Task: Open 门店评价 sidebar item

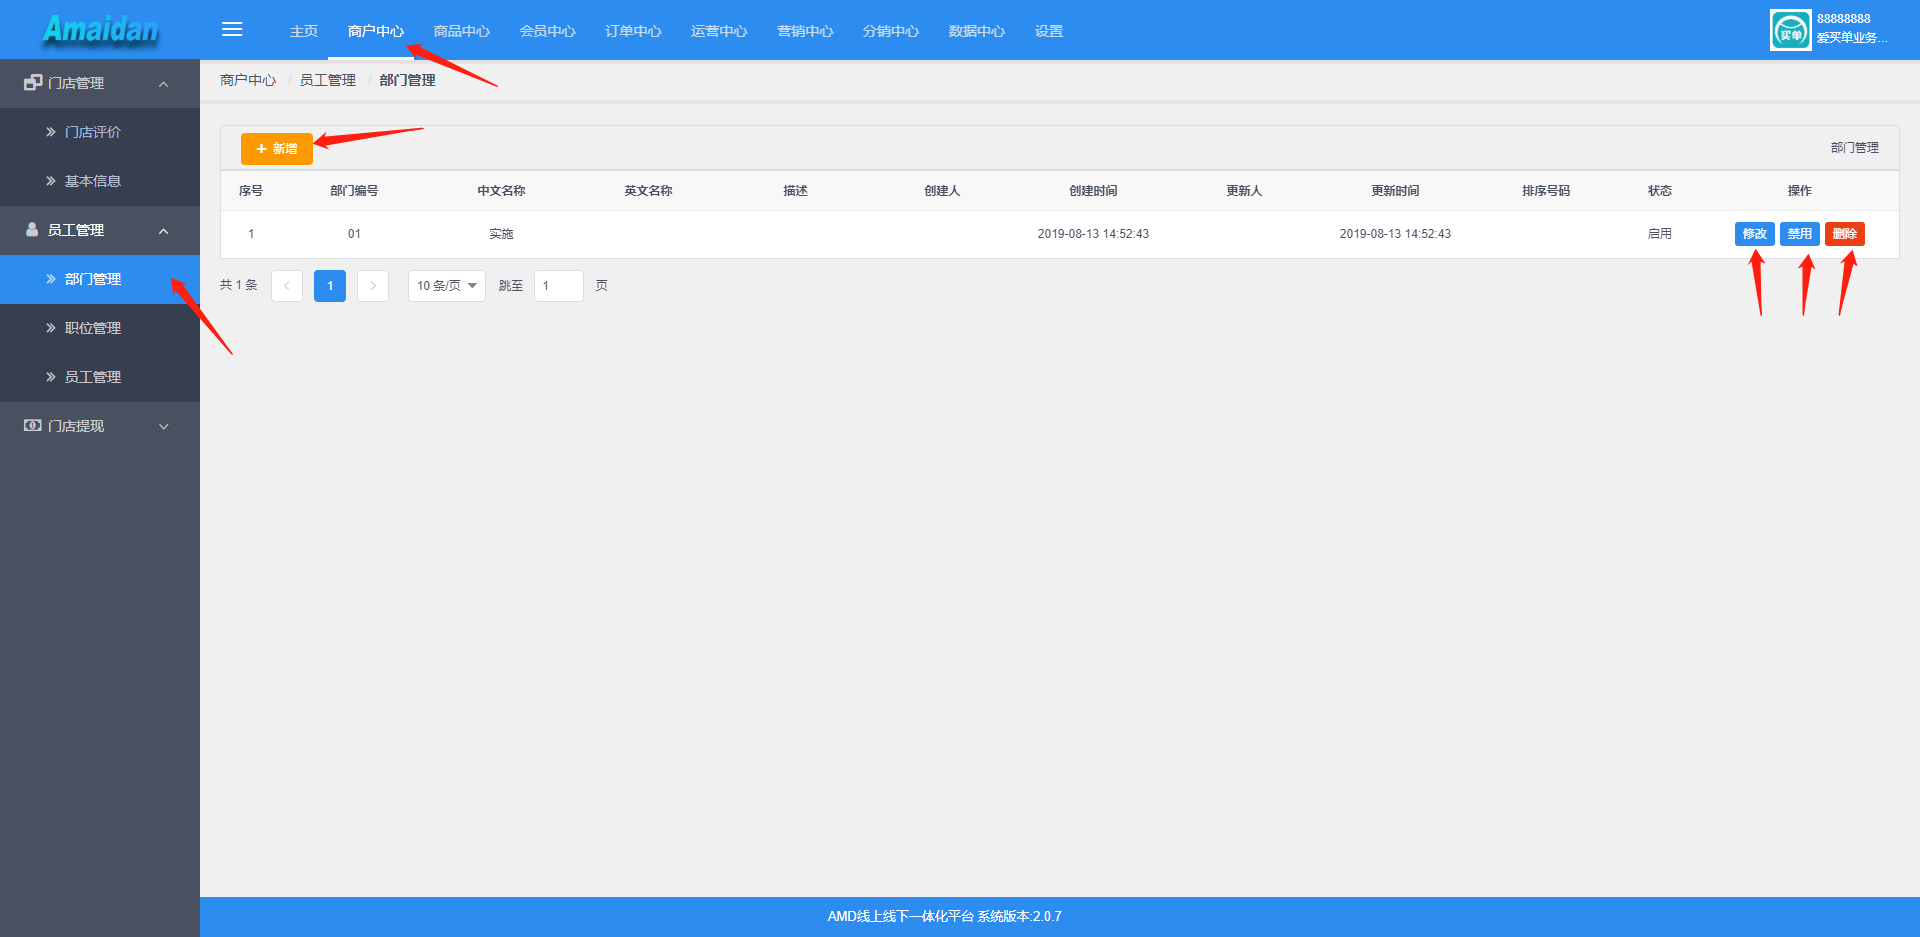Action: 100,132
